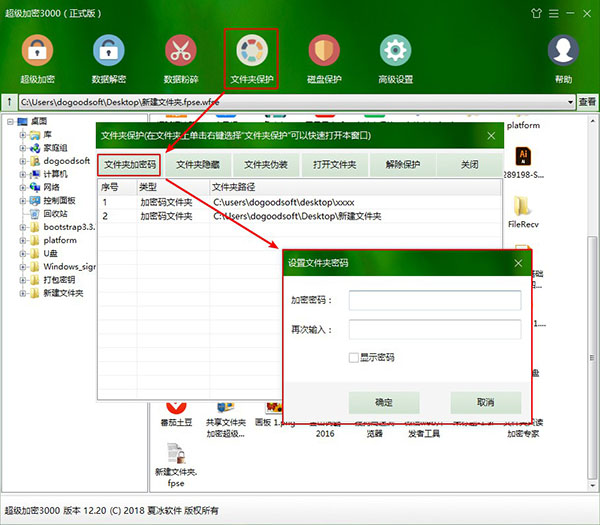Select the 数据粉碎 scissors icon
This screenshot has width=600, height=525.
click(181, 51)
